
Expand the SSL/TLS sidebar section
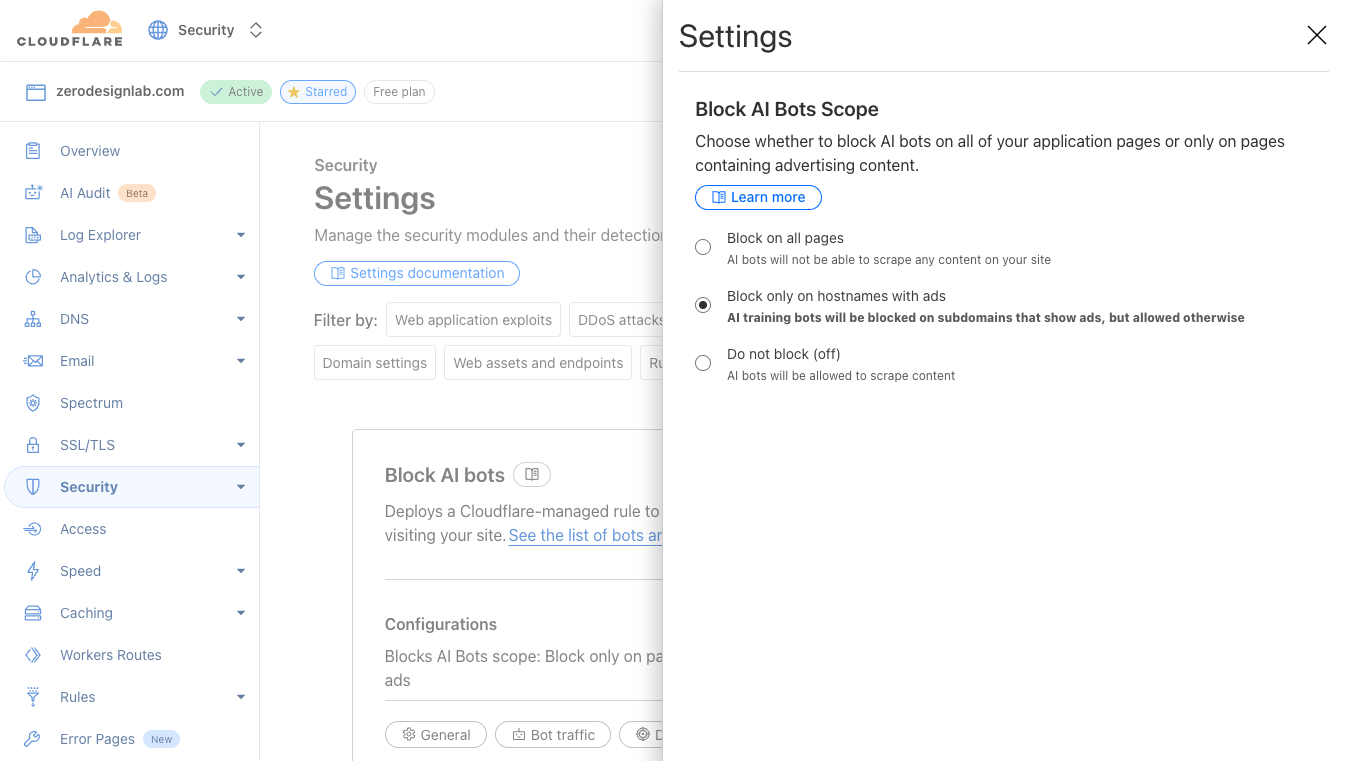[240, 445]
